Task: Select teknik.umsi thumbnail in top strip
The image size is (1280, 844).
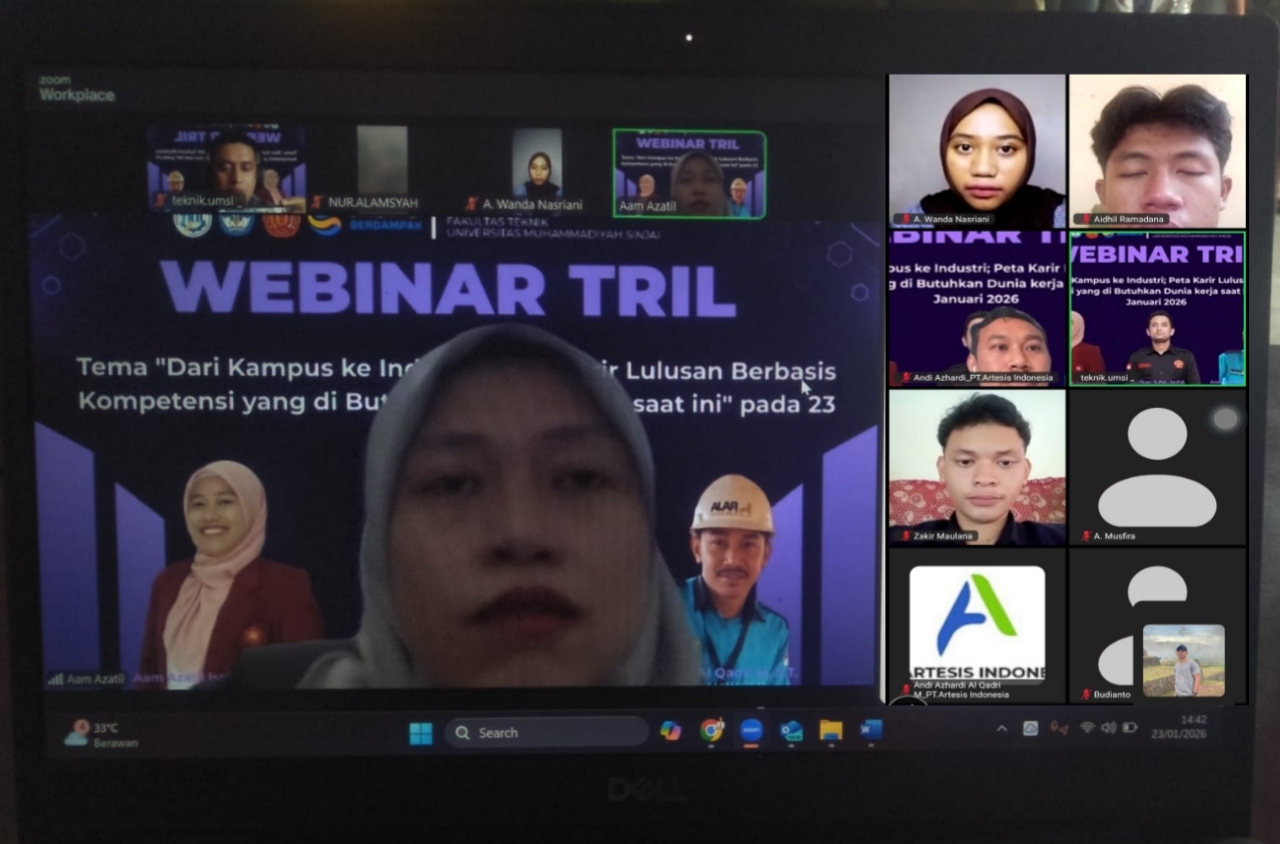Action: point(227,167)
